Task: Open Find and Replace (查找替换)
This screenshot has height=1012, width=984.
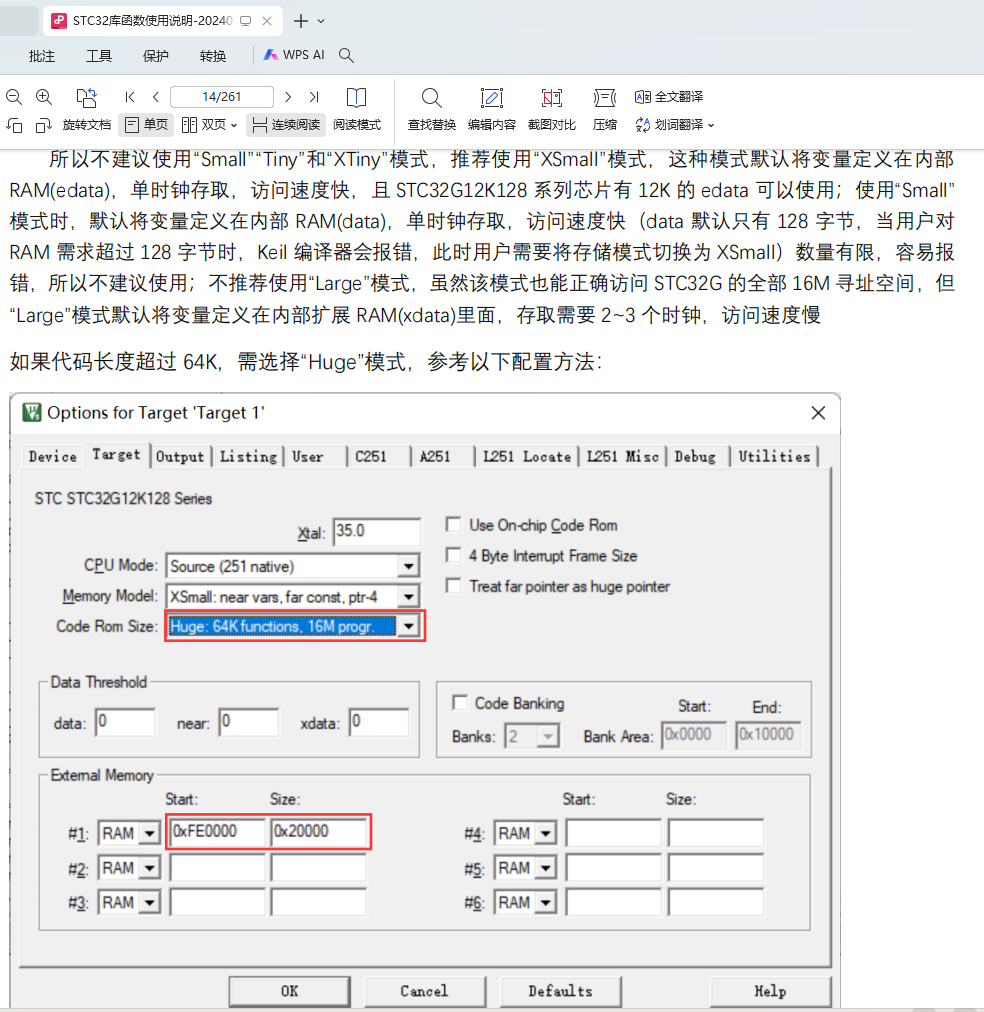Action: (x=432, y=108)
